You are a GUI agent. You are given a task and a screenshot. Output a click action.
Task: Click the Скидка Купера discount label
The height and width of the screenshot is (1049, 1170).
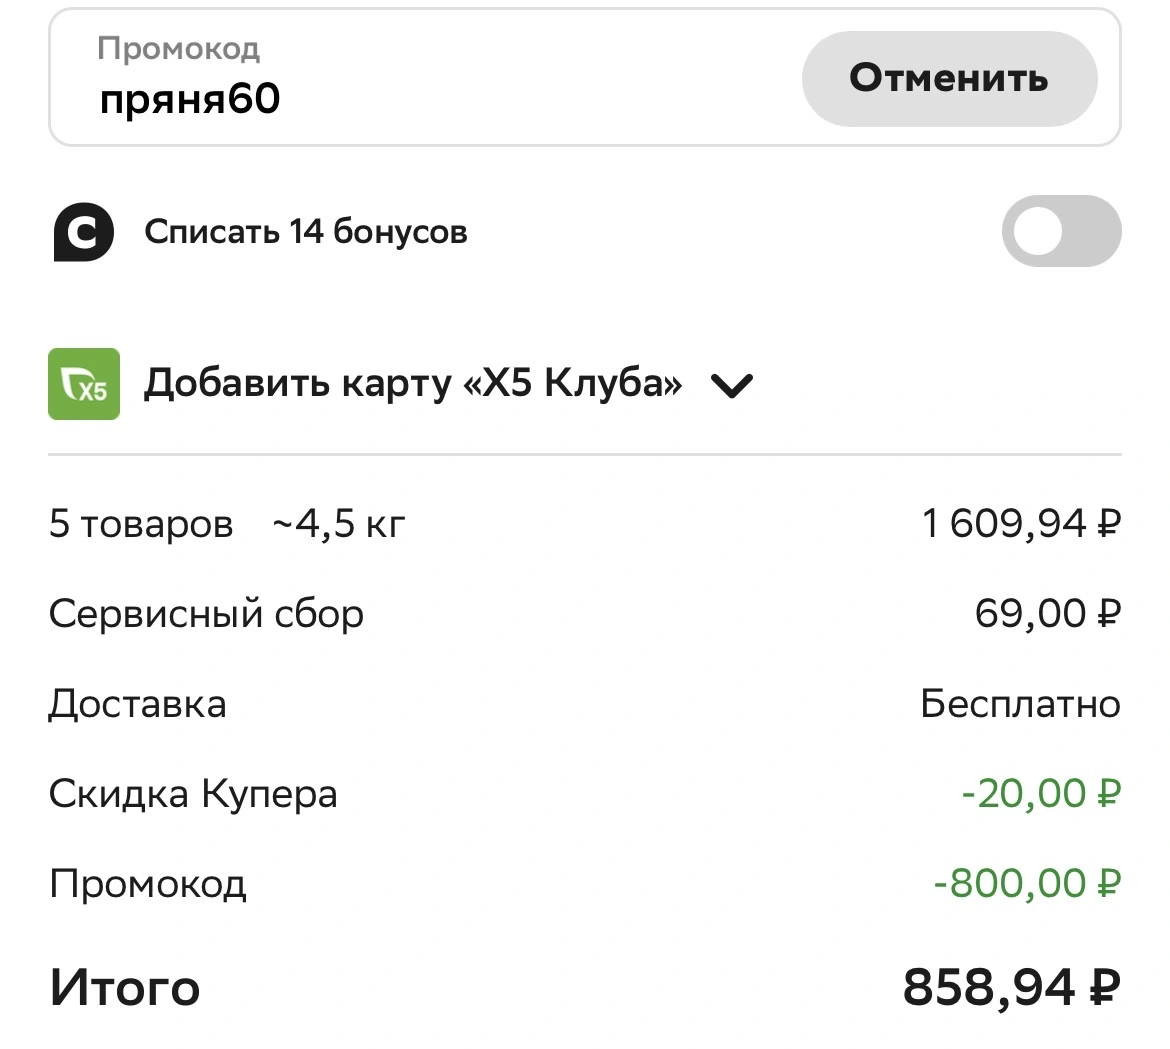click(x=193, y=794)
